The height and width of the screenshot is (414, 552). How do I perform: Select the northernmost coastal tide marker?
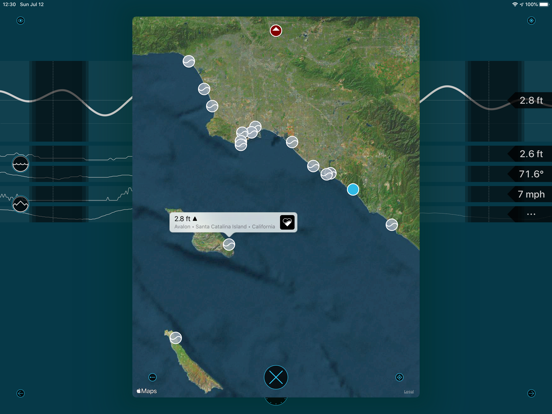click(189, 61)
